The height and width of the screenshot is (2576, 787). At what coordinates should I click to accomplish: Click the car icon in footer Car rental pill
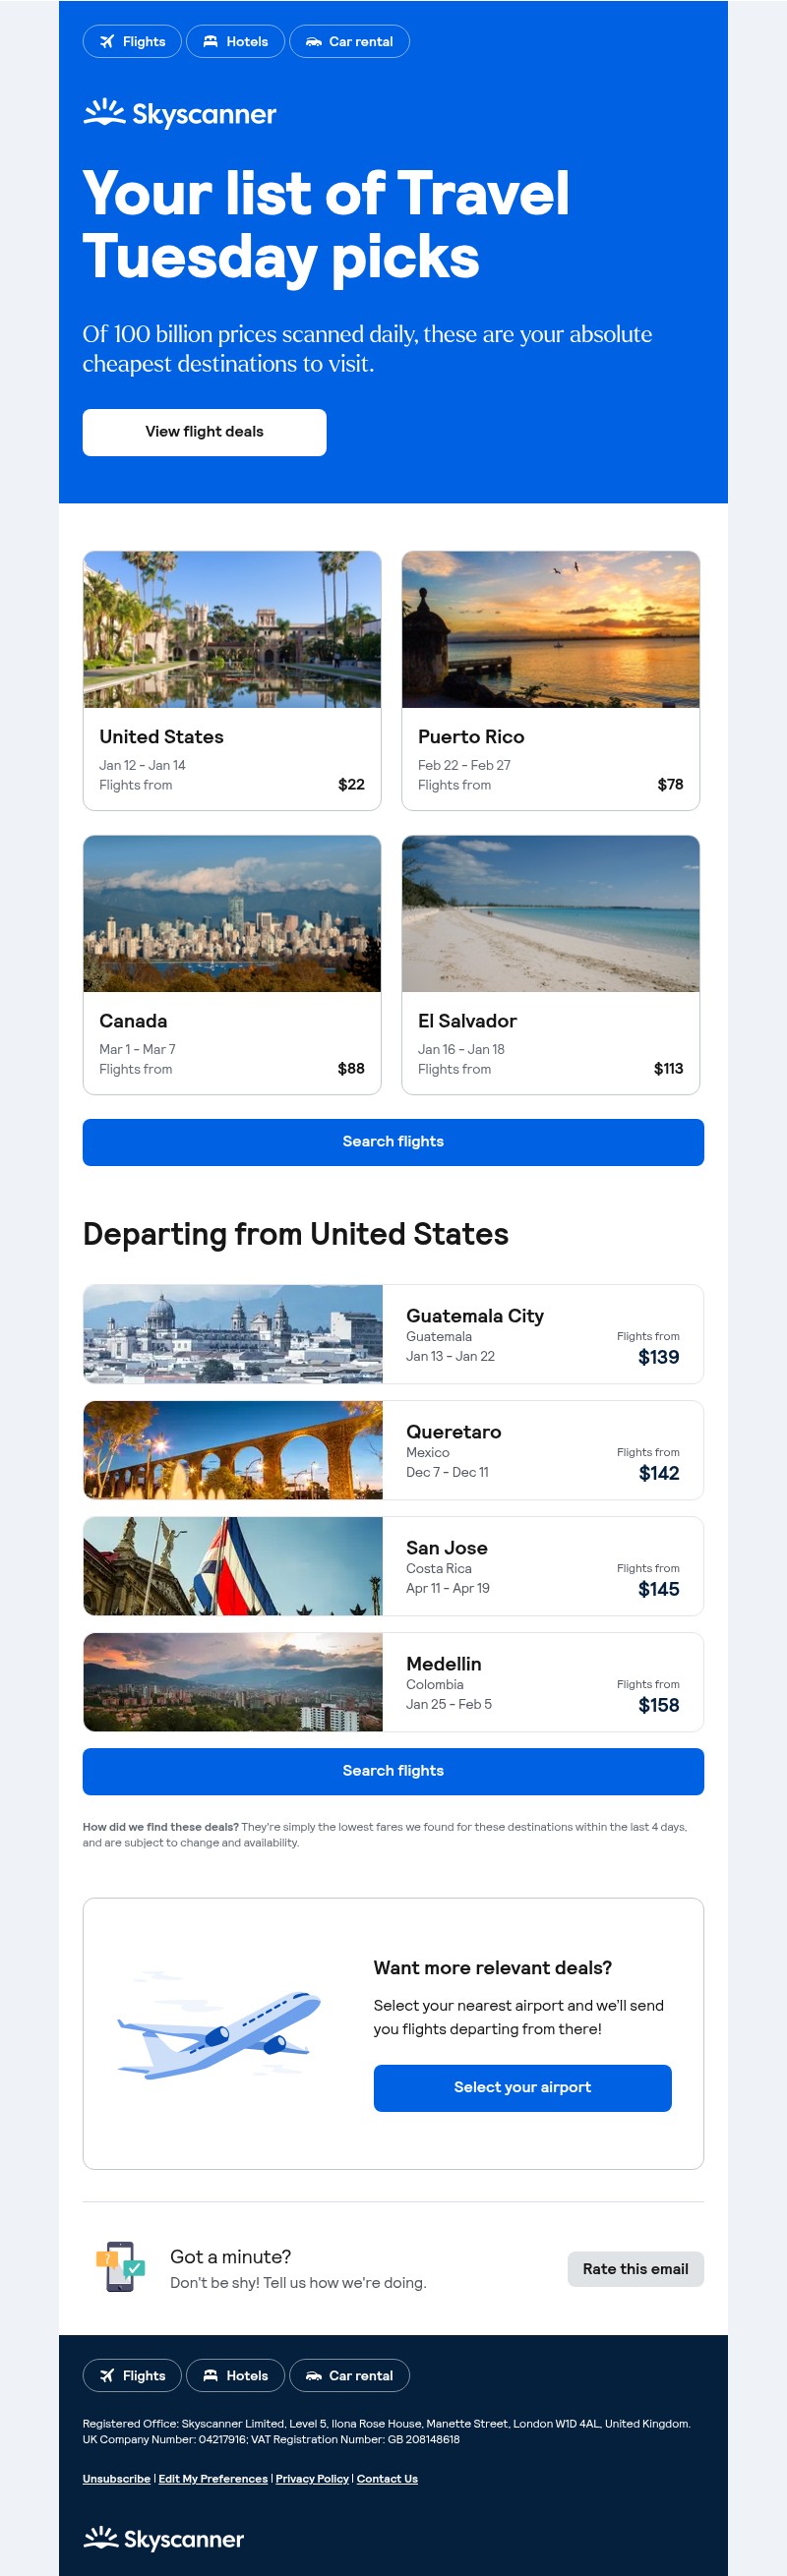pos(315,2377)
